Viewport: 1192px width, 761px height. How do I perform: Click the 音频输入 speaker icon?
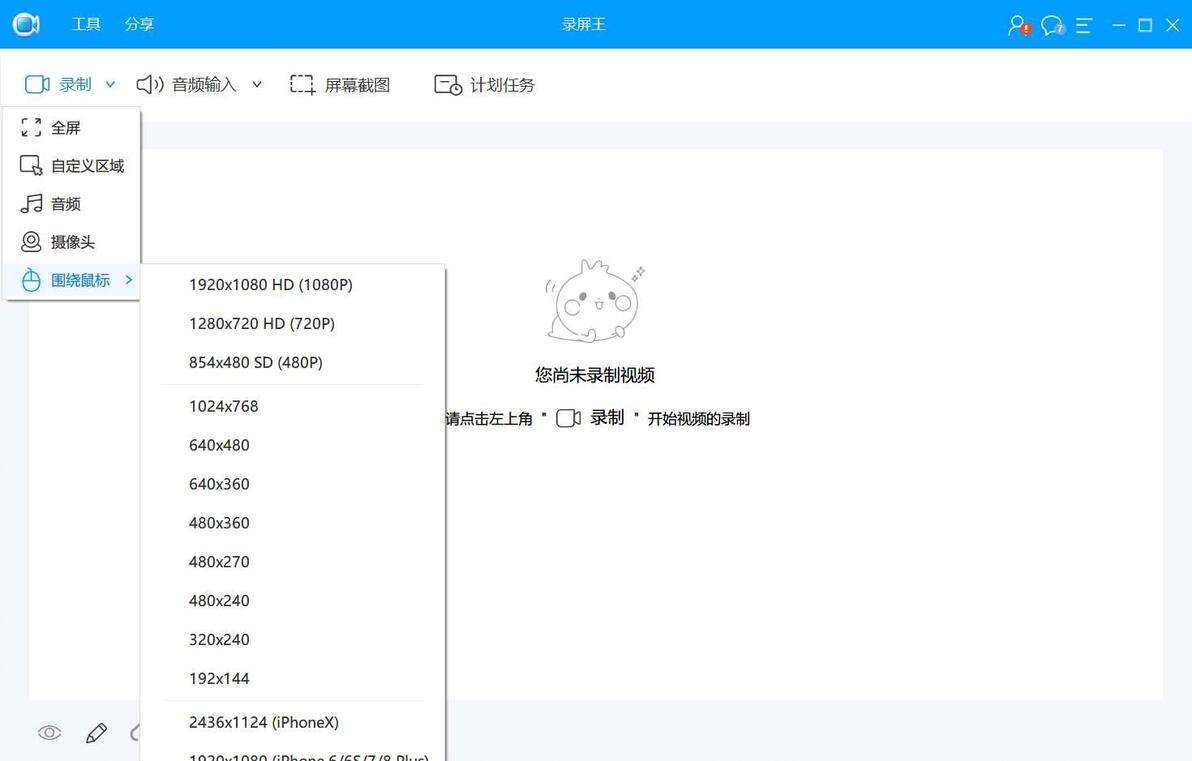point(150,84)
